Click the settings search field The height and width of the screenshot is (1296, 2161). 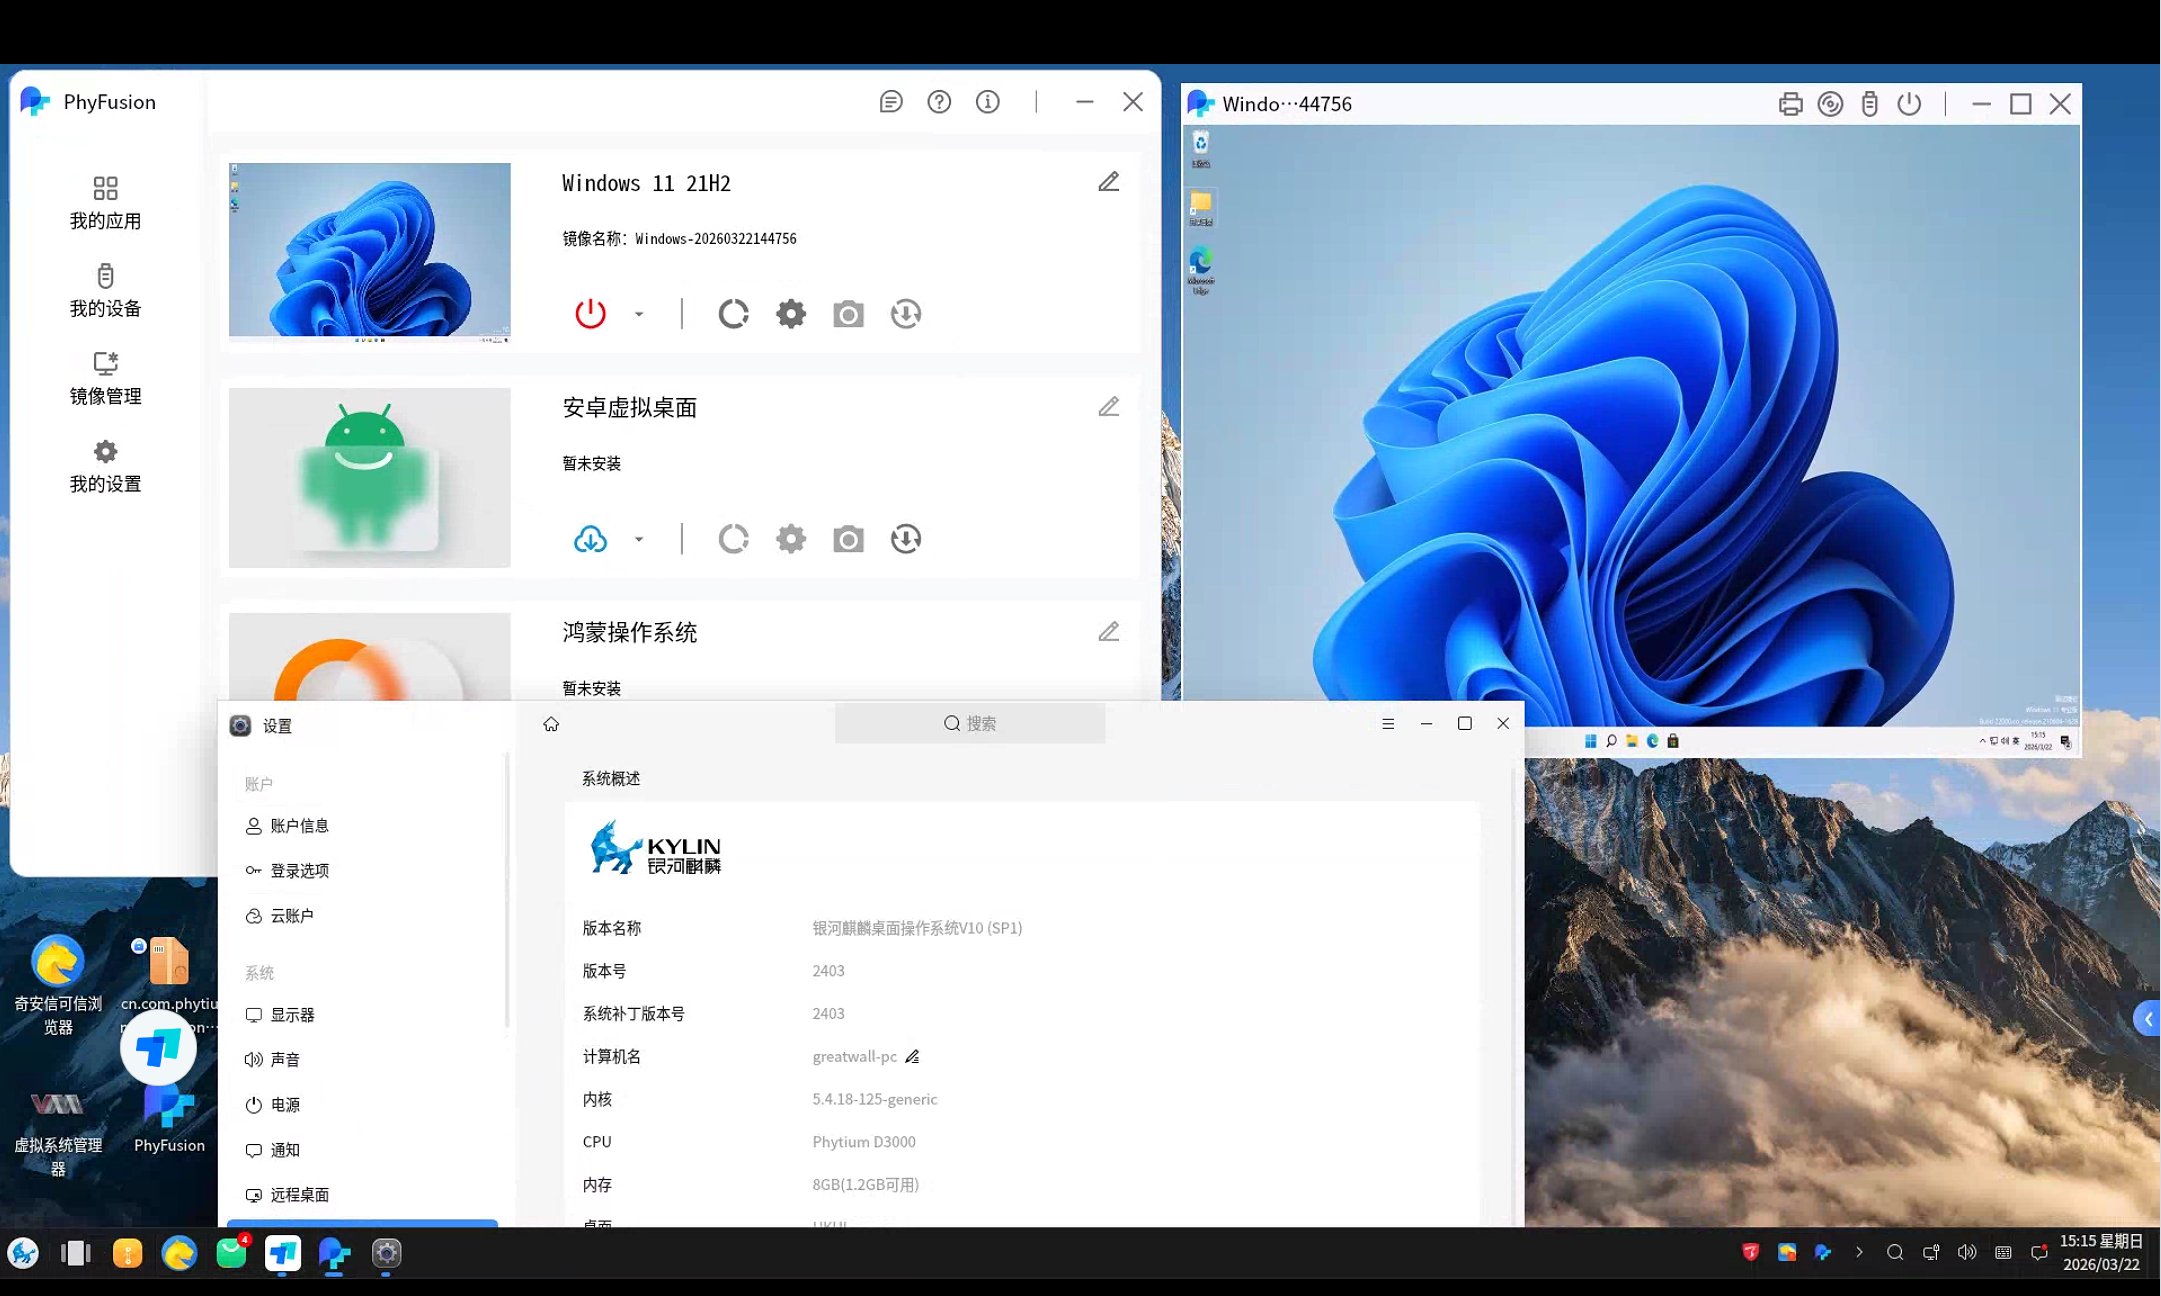(969, 723)
